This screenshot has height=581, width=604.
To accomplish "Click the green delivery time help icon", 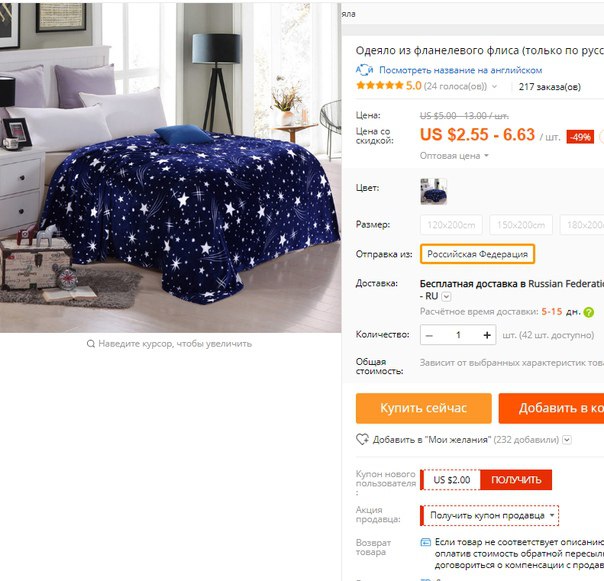I will 589,312.
